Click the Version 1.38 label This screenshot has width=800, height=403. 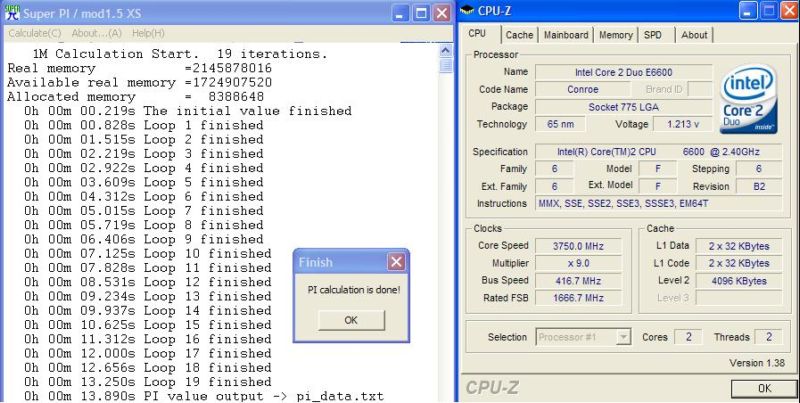[x=757, y=363]
